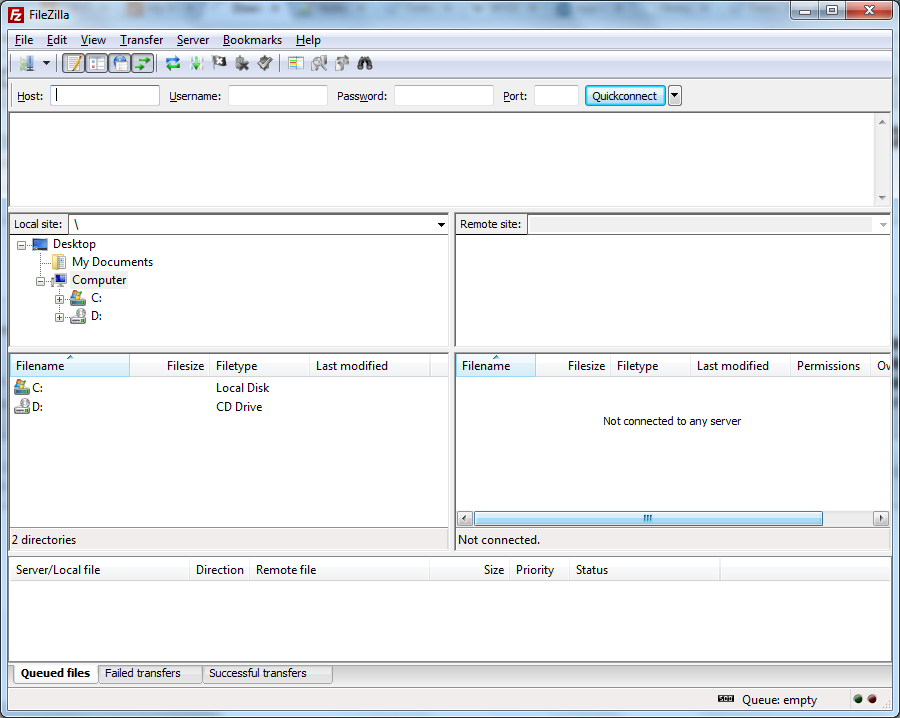Select Desktop in the local tree
This screenshot has height=718, width=900.
(74, 244)
